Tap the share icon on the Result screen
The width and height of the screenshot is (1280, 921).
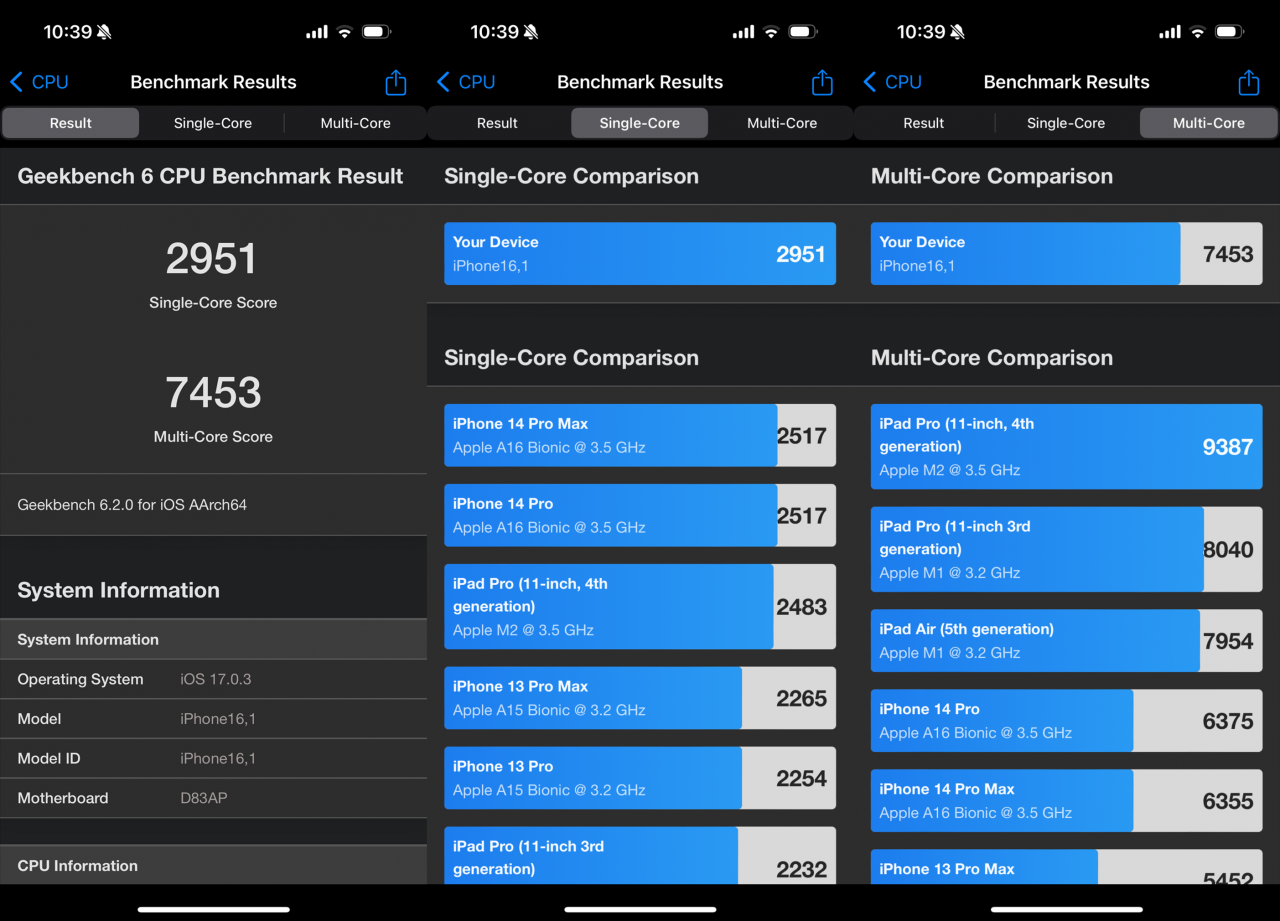coord(395,82)
